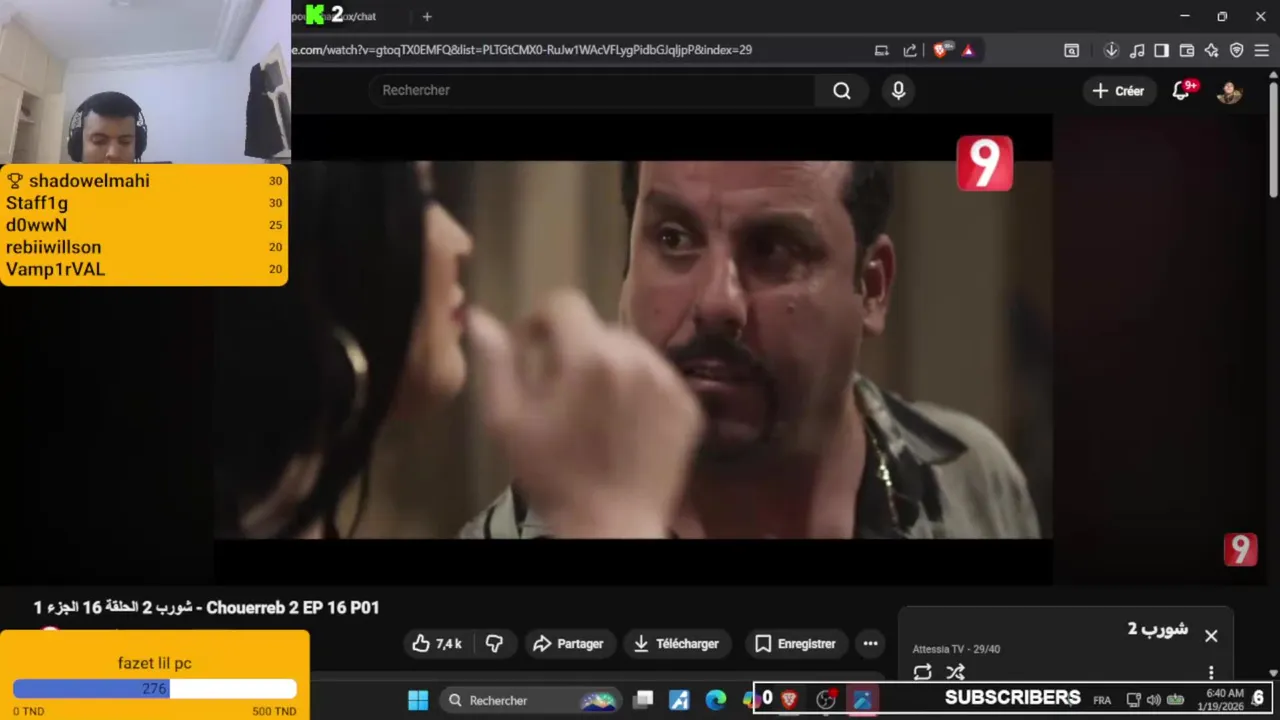This screenshot has width=1280, height=720.
Task: Close the شورب 2 playlist panel
Action: click(1211, 636)
